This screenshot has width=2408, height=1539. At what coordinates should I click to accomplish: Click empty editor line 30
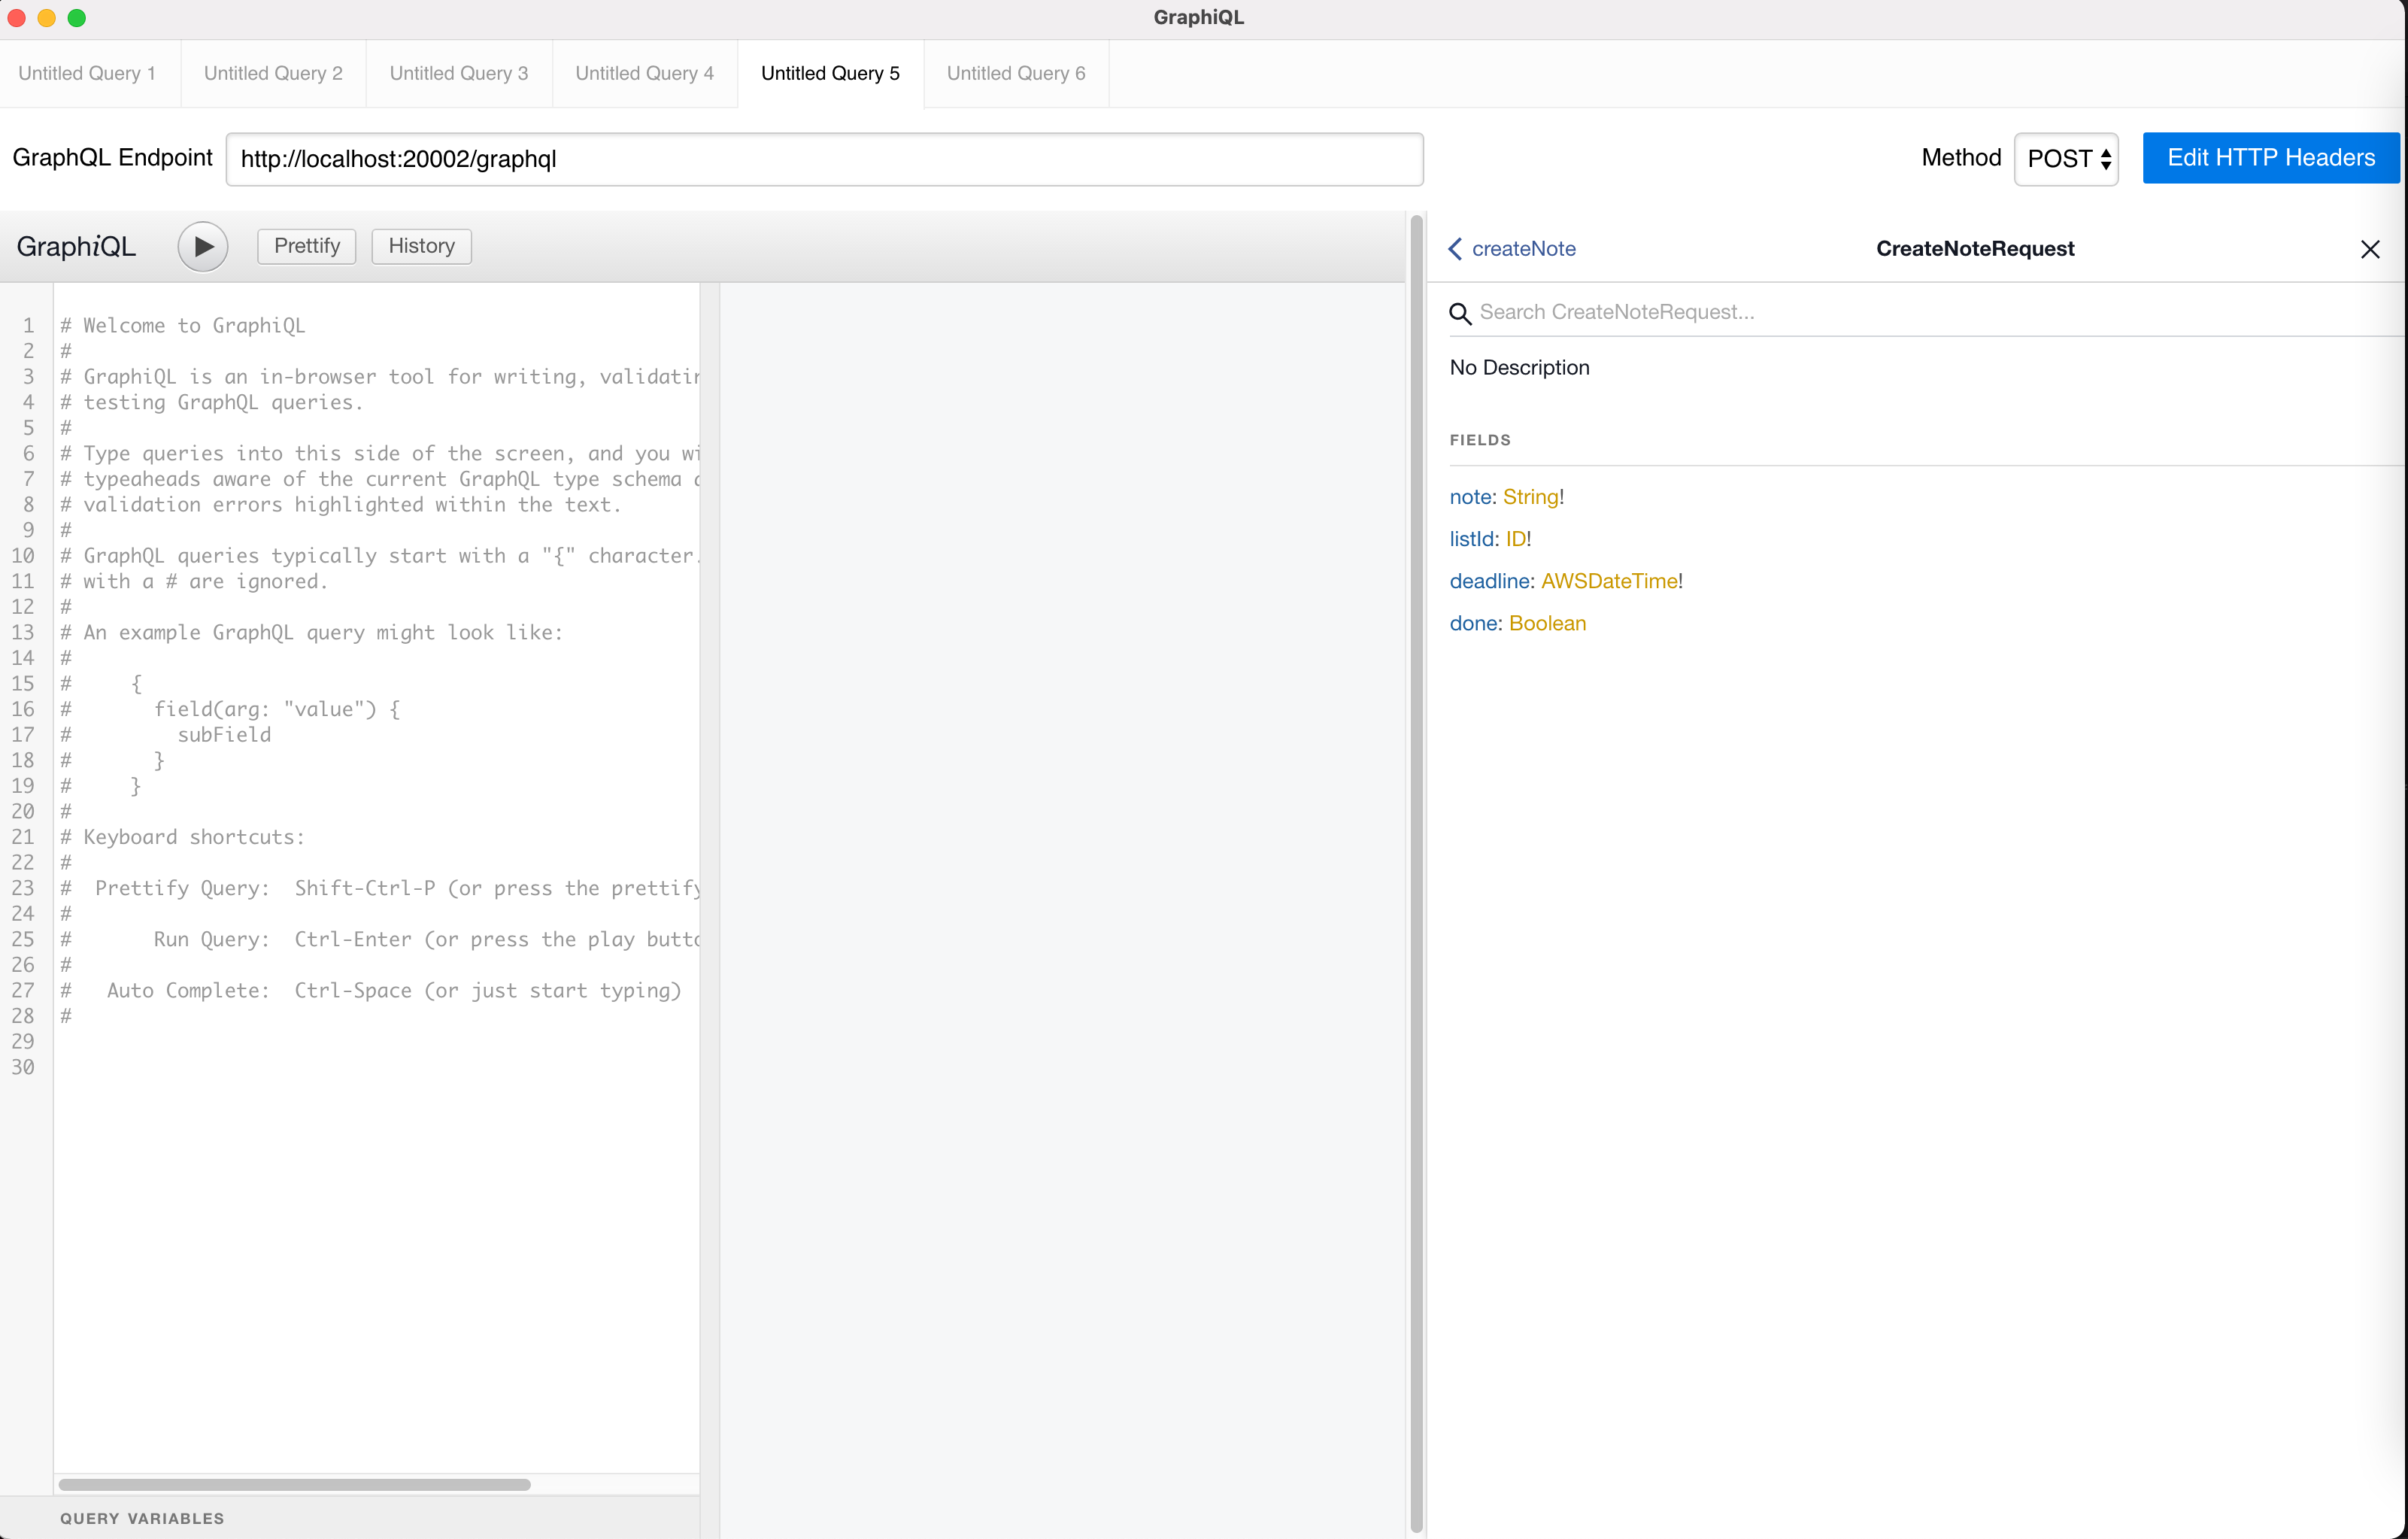tap(376, 1067)
